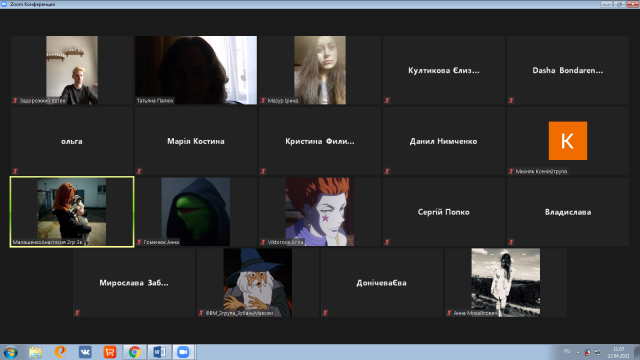Click the ФВМ_2група_ЗубаньМаксим name label
Screen dimensions: 640x360
click(x=239, y=313)
